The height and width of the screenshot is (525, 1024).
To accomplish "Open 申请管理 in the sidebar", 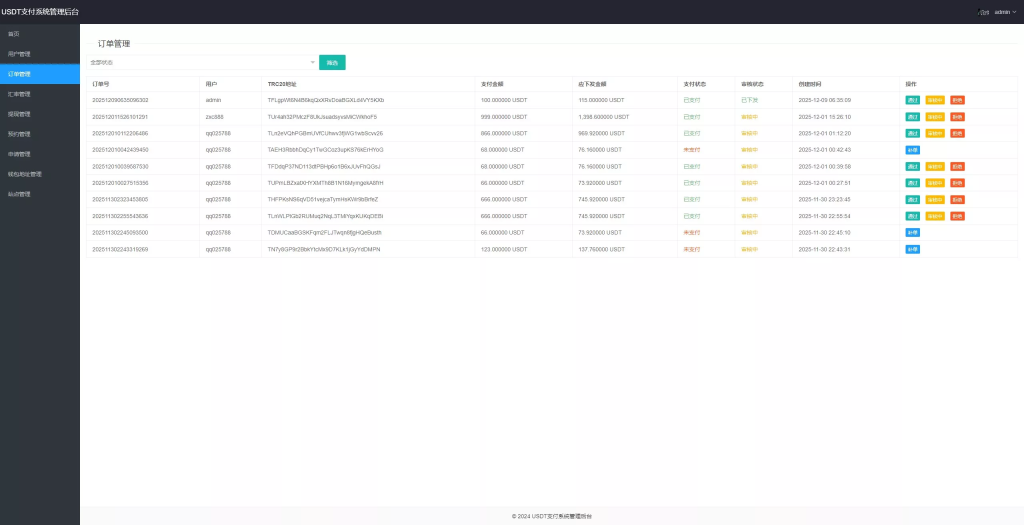I will coord(19,154).
